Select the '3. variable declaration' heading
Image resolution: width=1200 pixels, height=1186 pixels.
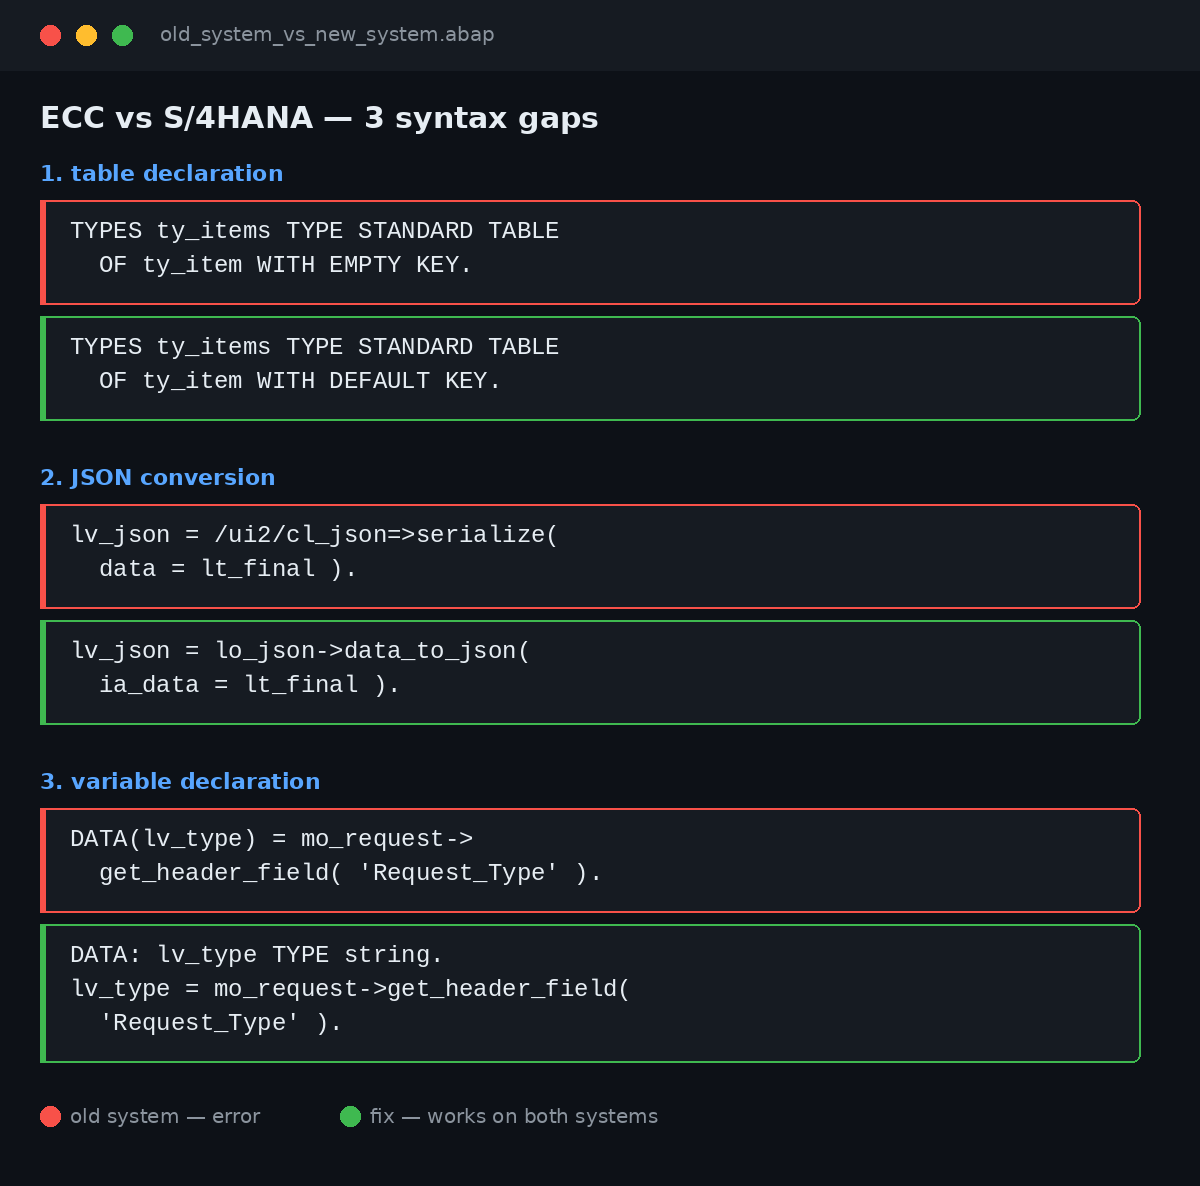click(180, 782)
